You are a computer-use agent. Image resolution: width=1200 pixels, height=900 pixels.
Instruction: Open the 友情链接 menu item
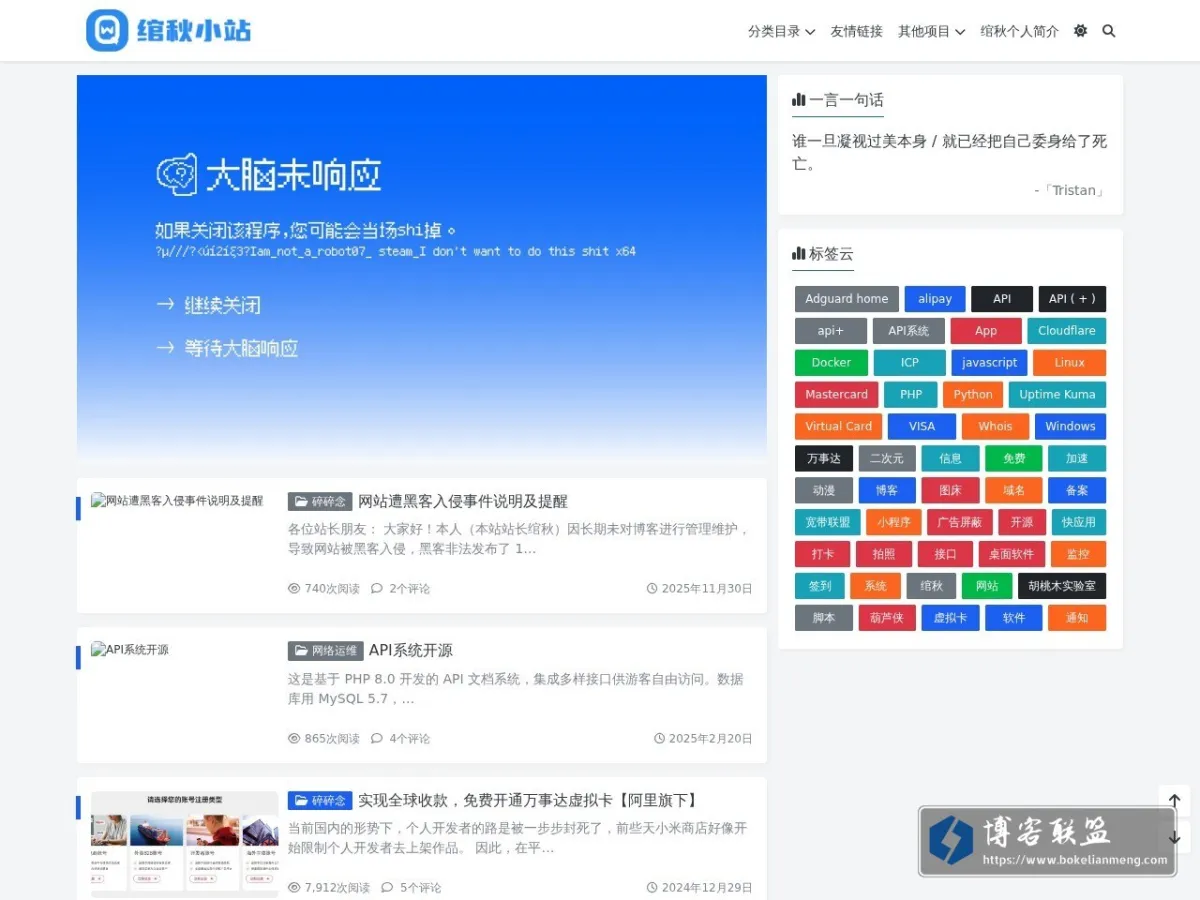pyautogui.click(x=856, y=31)
